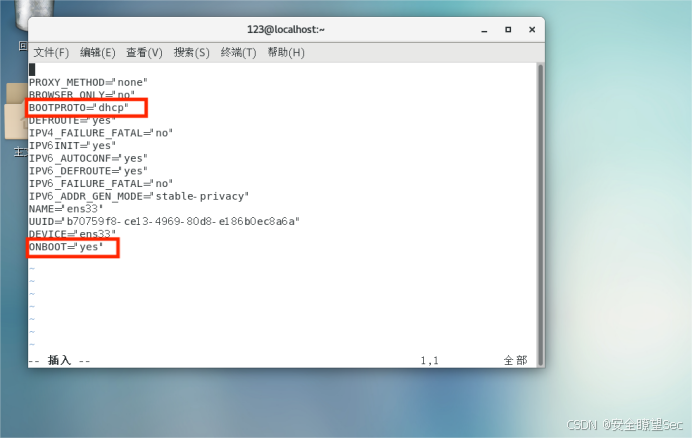
Task: Minimize the terminal window
Action: click(x=484, y=30)
